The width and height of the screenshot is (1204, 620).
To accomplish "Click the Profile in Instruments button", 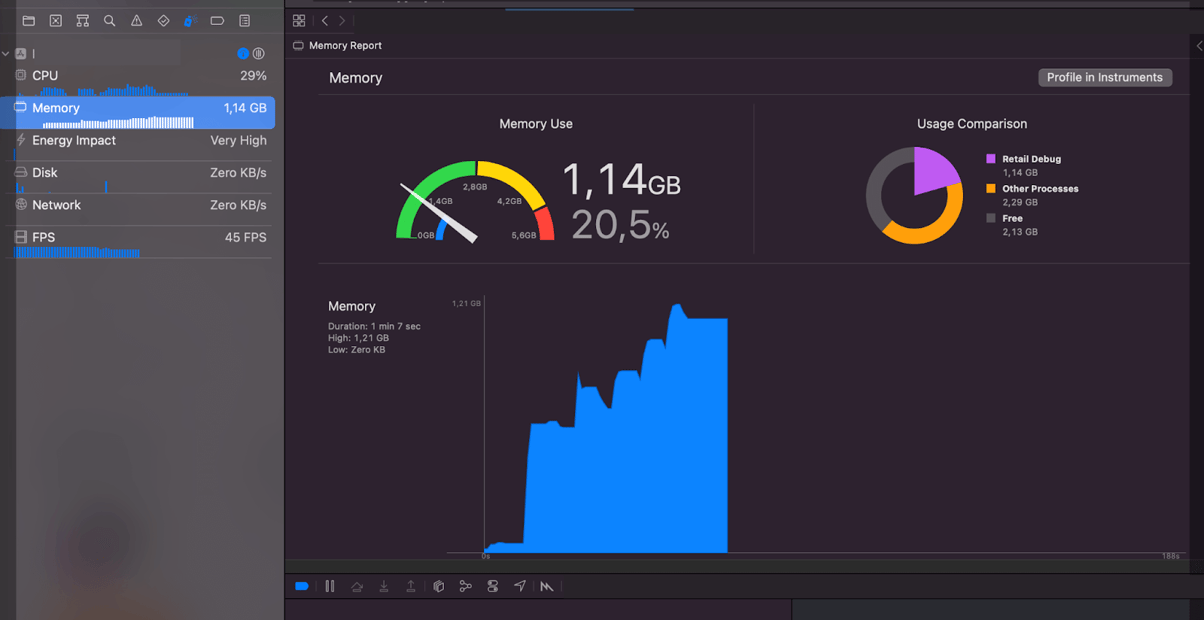I will tap(1105, 77).
